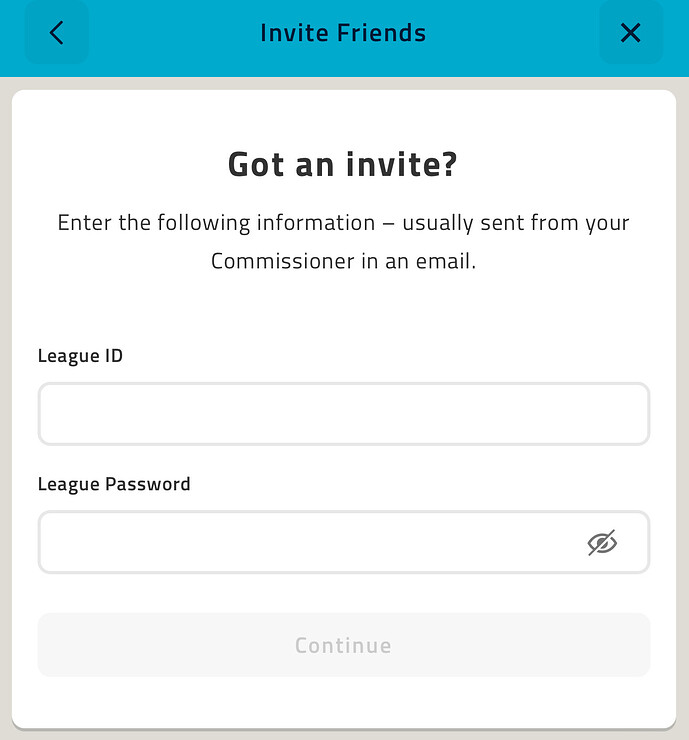Click the word "Got" in the heading
Image resolution: width=689 pixels, height=740 pixels.
coord(256,165)
